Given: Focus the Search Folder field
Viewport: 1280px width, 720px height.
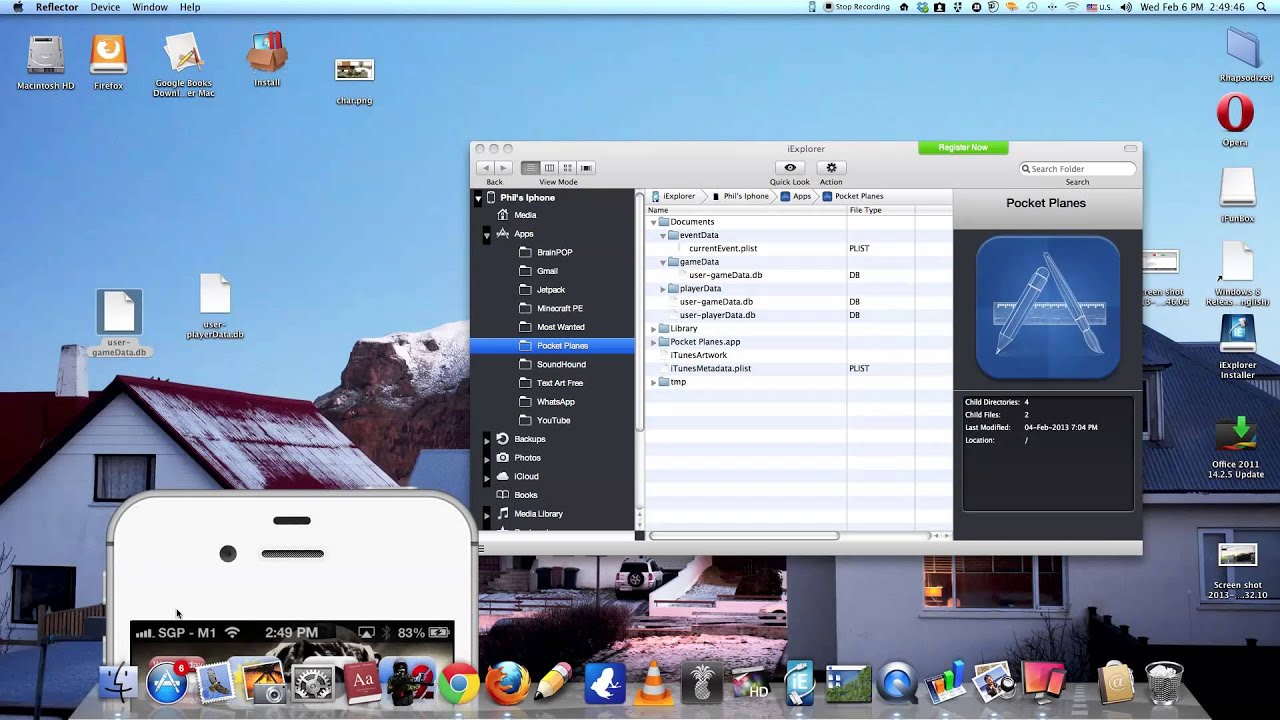Looking at the screenshot, I should (x=1078, y=169).
